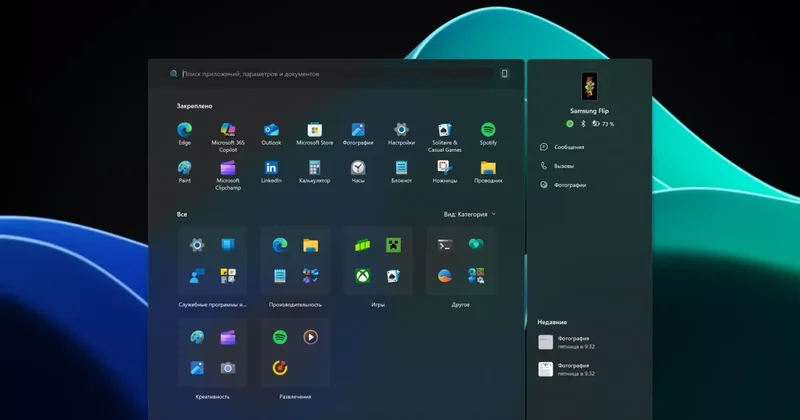Screen dimensions: 800x420
Task: Toggle phone panel button beside search
Action: (505, 74)
